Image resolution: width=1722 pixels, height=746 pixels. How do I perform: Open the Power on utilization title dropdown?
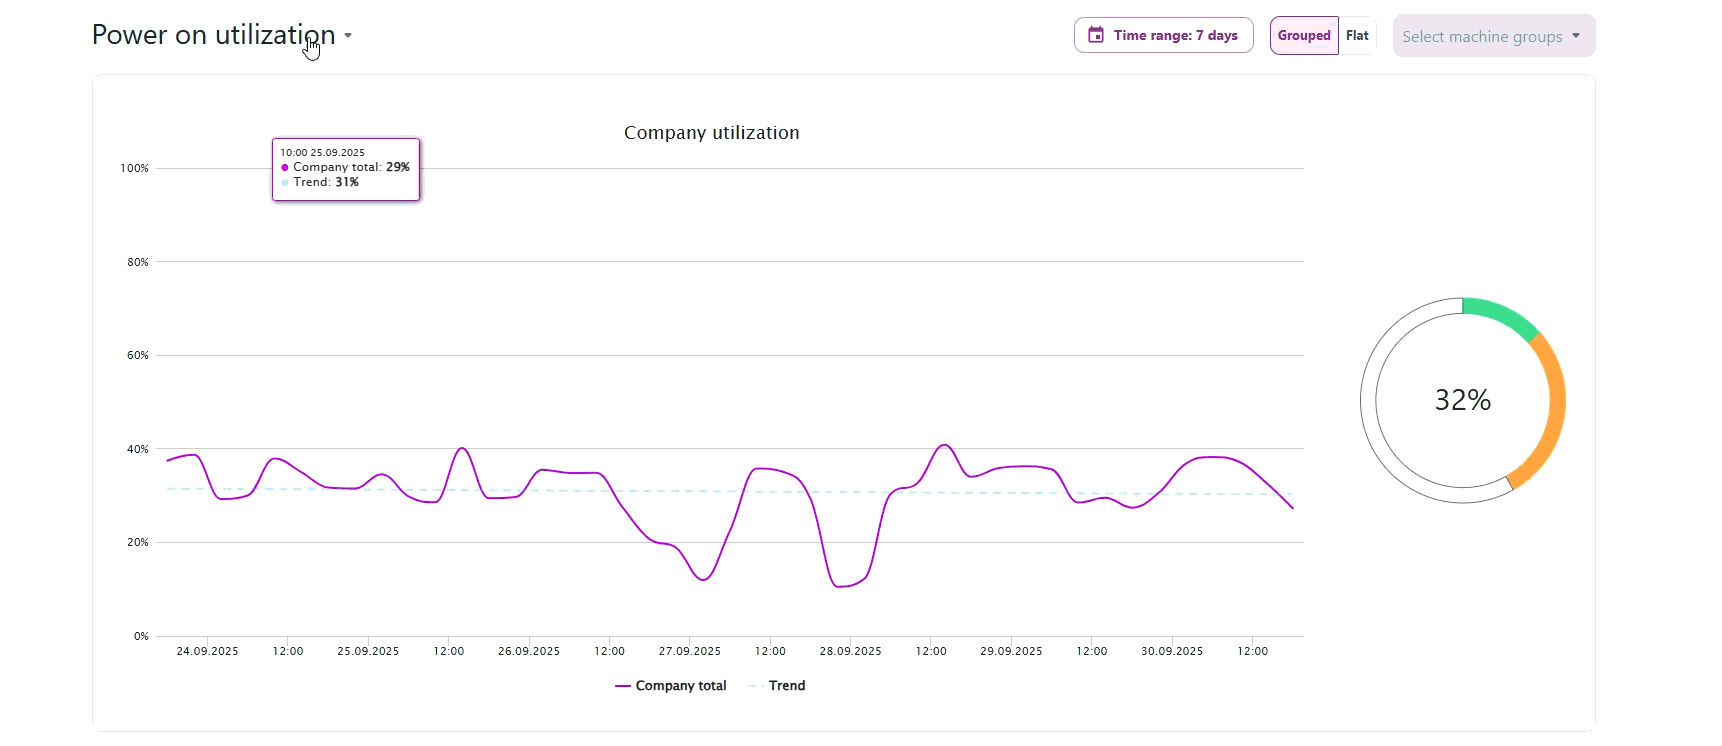213,35
